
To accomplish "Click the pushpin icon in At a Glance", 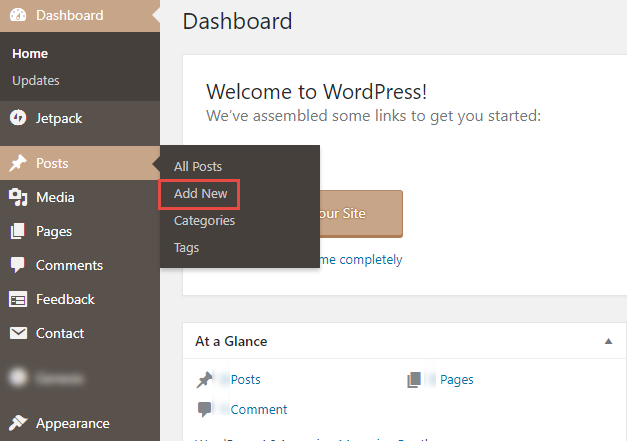I will (204, 380).
